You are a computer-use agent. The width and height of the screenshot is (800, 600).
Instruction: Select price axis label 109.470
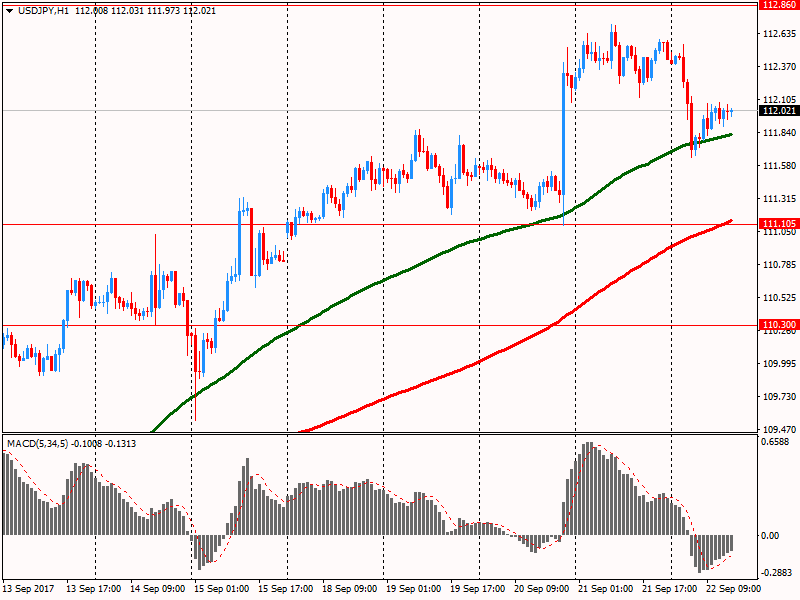pyautogui.click(x=779, y=430)
